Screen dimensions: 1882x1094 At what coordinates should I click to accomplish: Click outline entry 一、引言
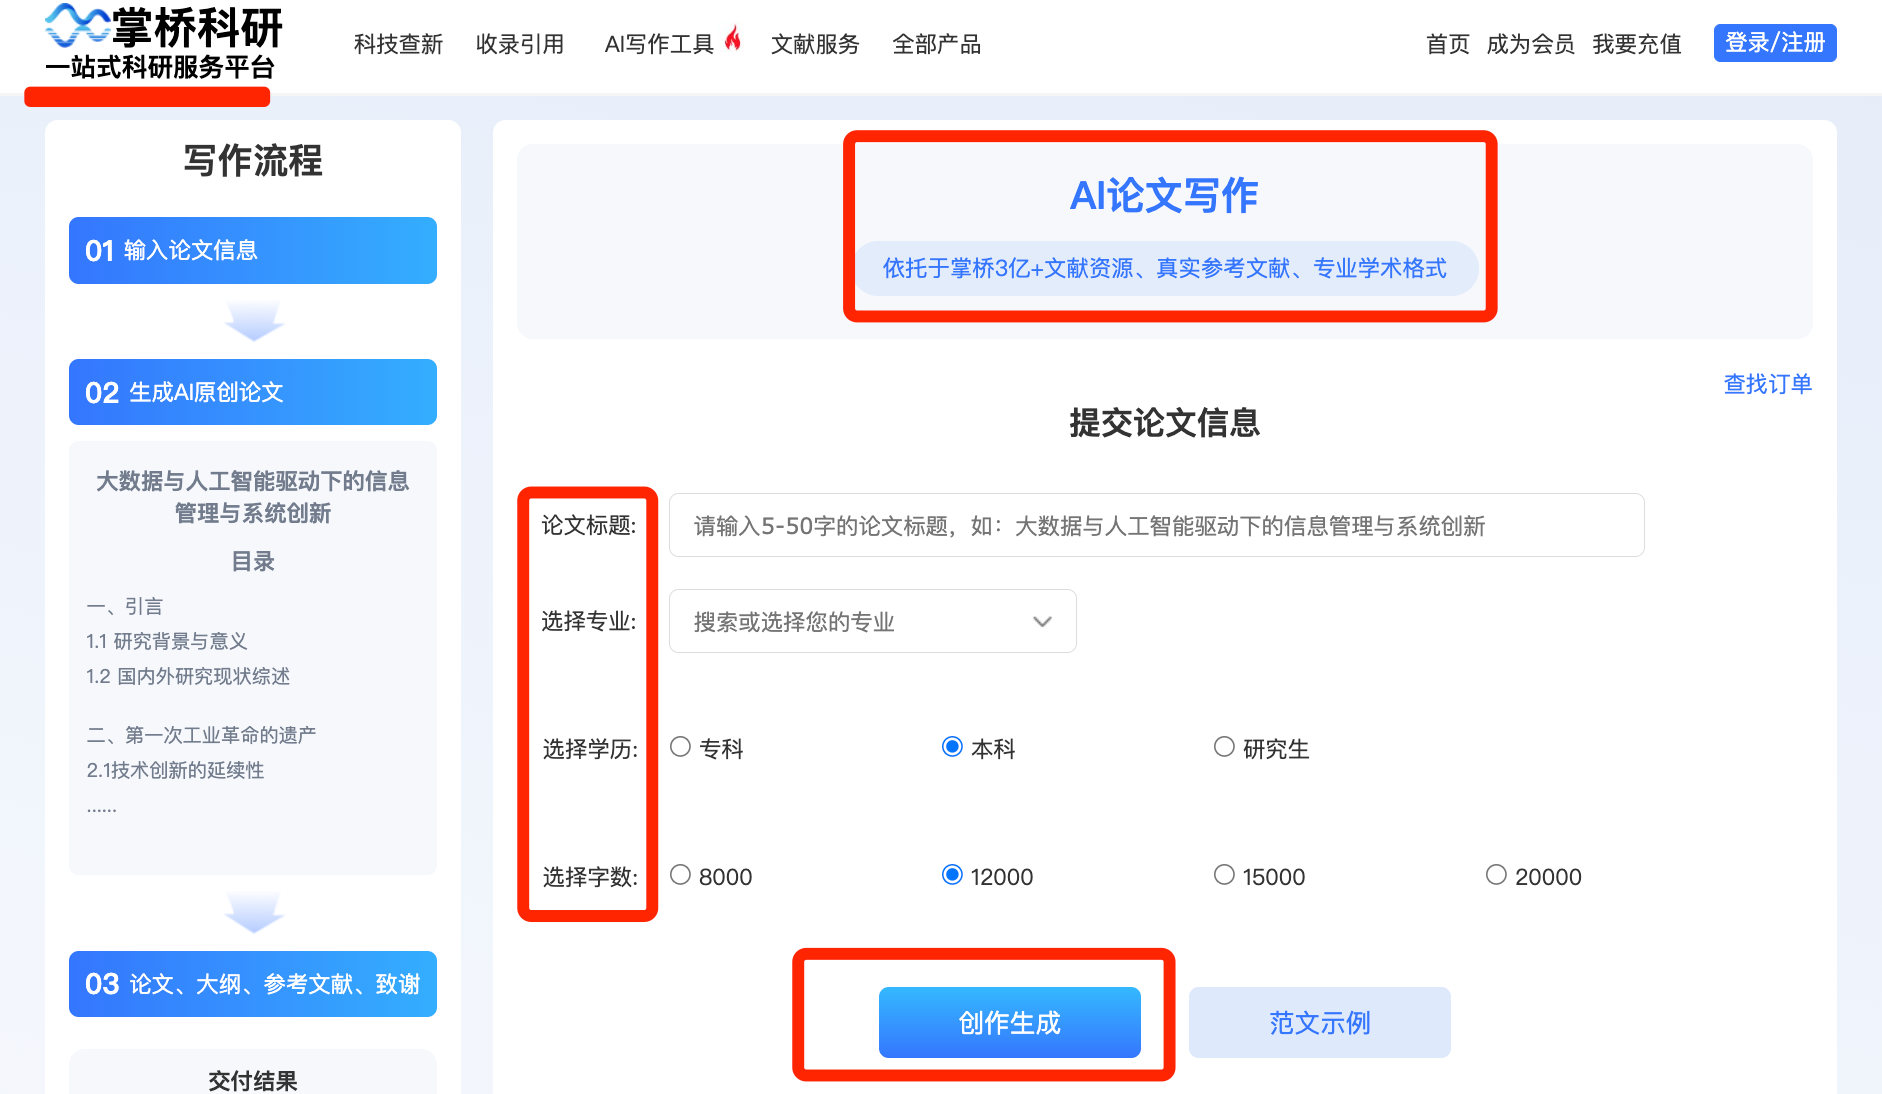[x=124, y=606]
